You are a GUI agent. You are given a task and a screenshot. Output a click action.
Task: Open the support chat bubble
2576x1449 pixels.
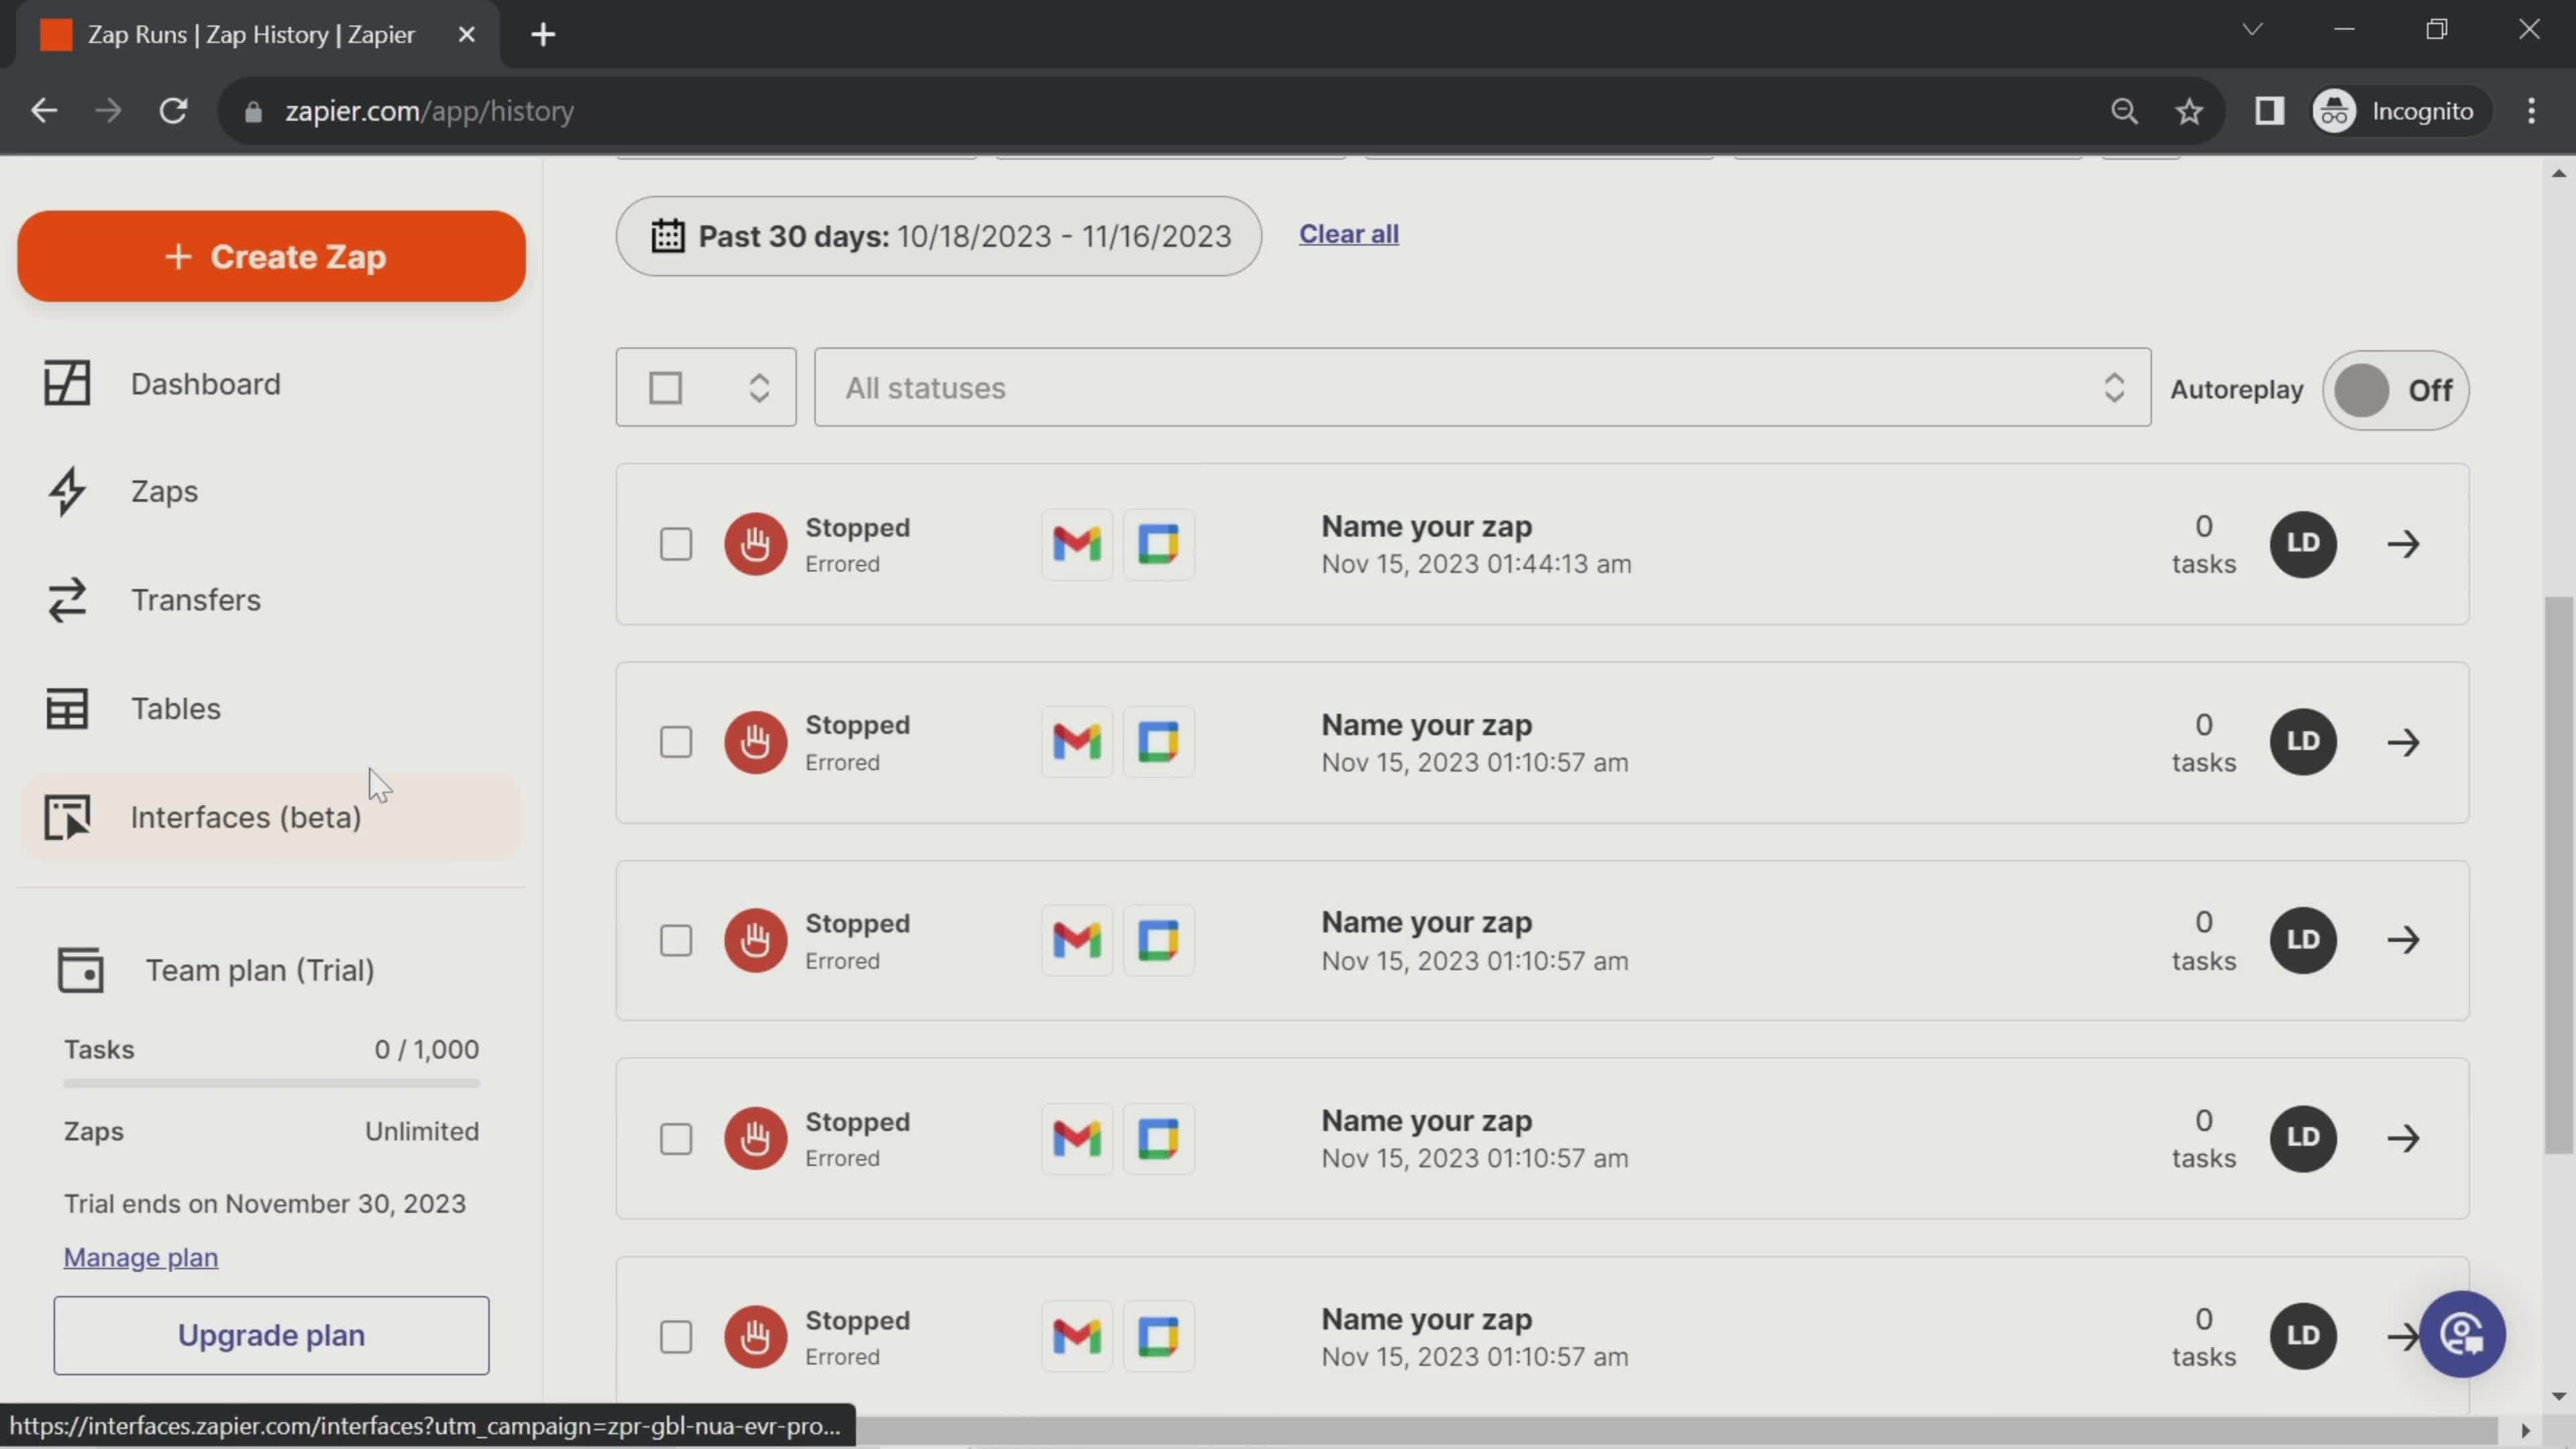[2462, 1334]
